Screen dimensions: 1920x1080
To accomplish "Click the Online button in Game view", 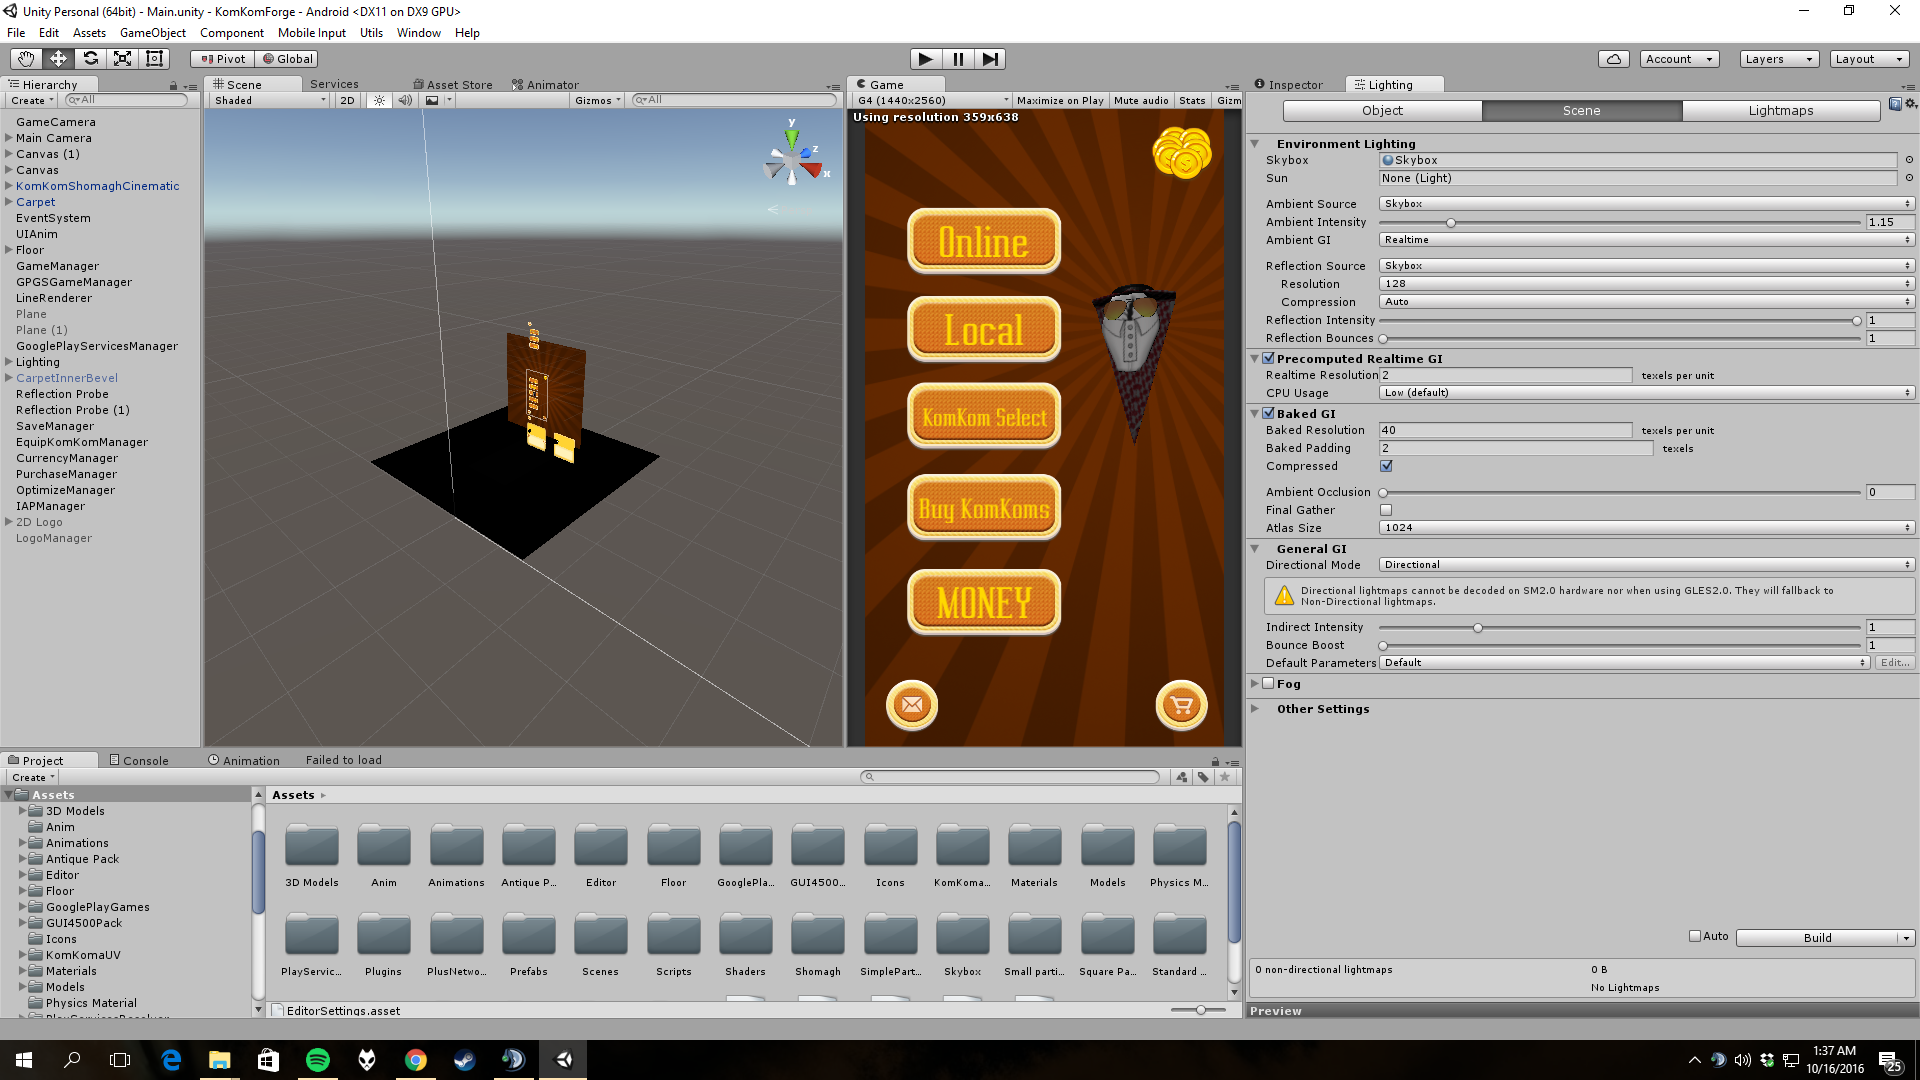I will pyautogui.click(x=984, y=241).
